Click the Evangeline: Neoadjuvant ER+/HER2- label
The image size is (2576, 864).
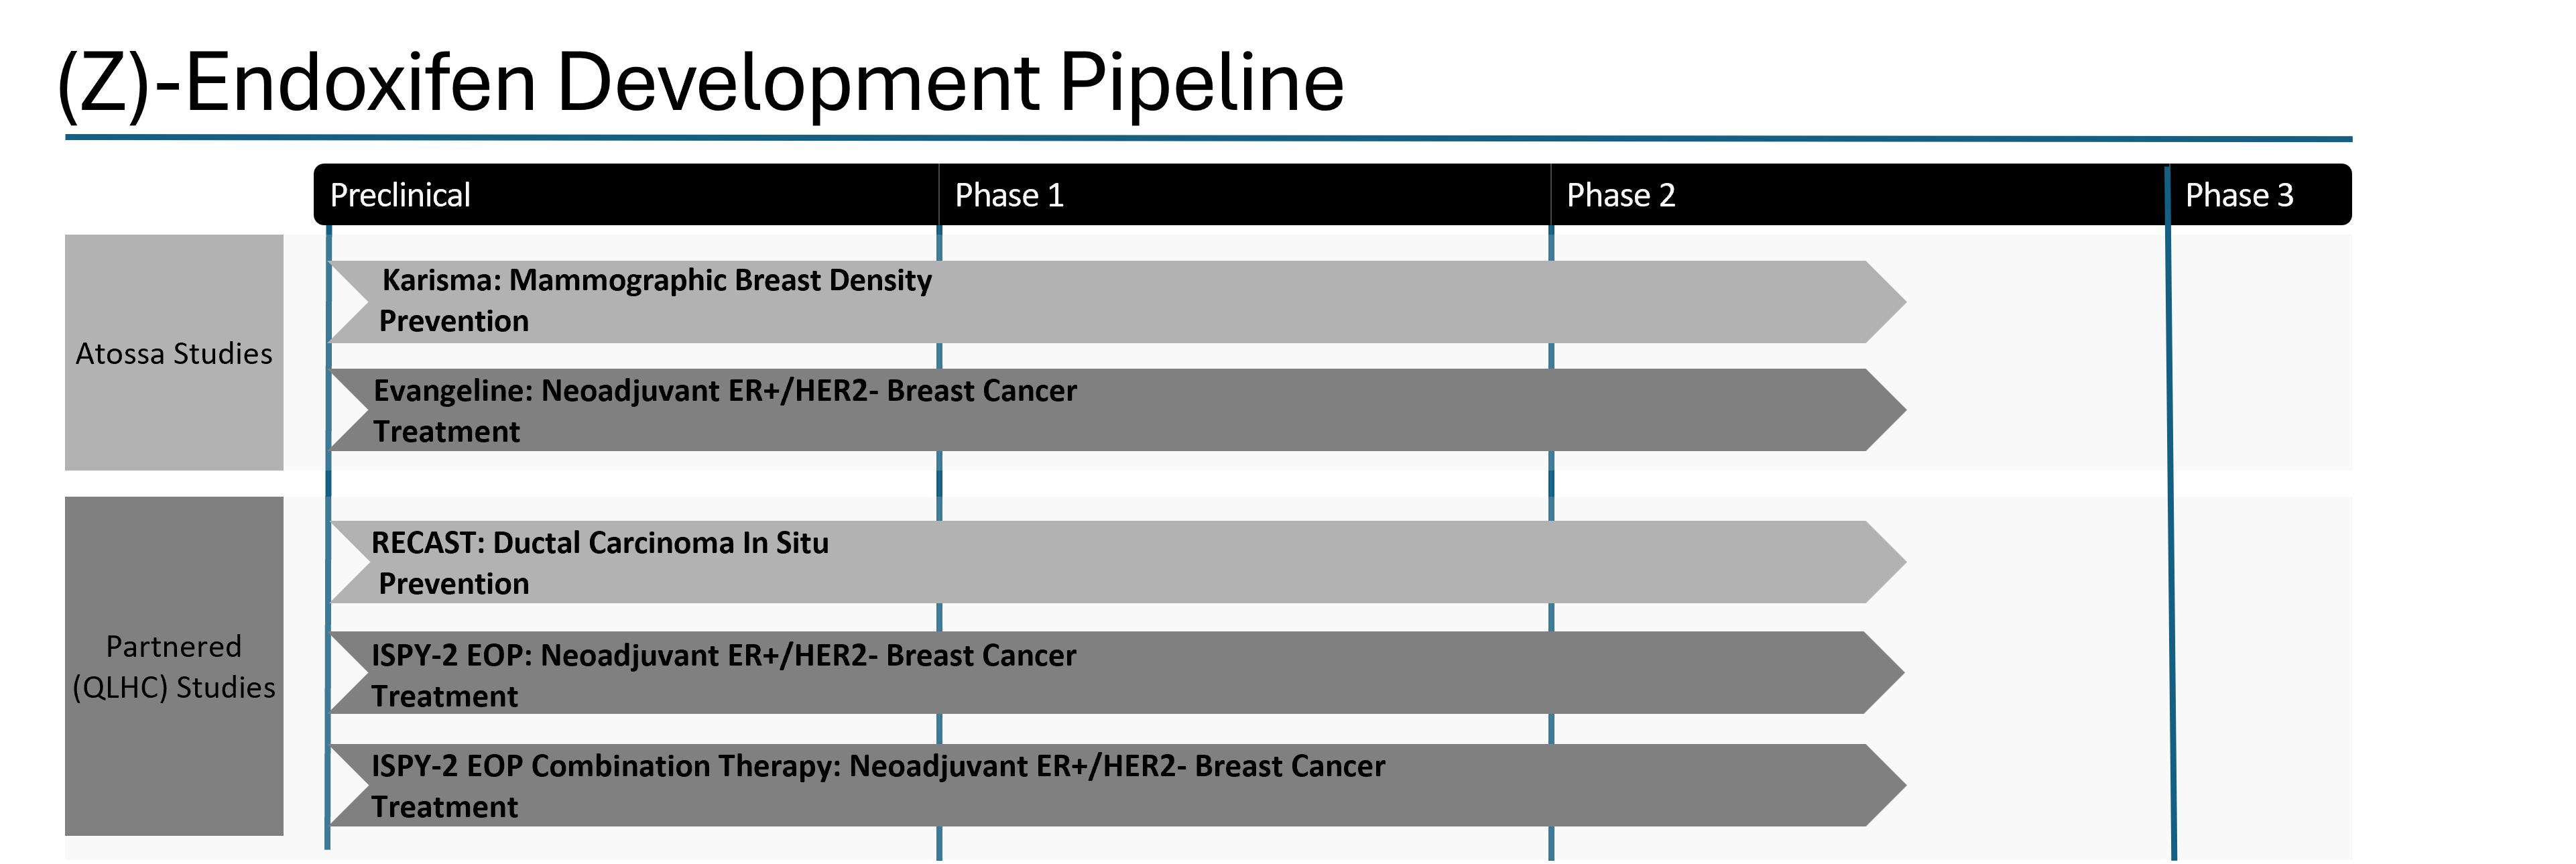click(725, 391)
